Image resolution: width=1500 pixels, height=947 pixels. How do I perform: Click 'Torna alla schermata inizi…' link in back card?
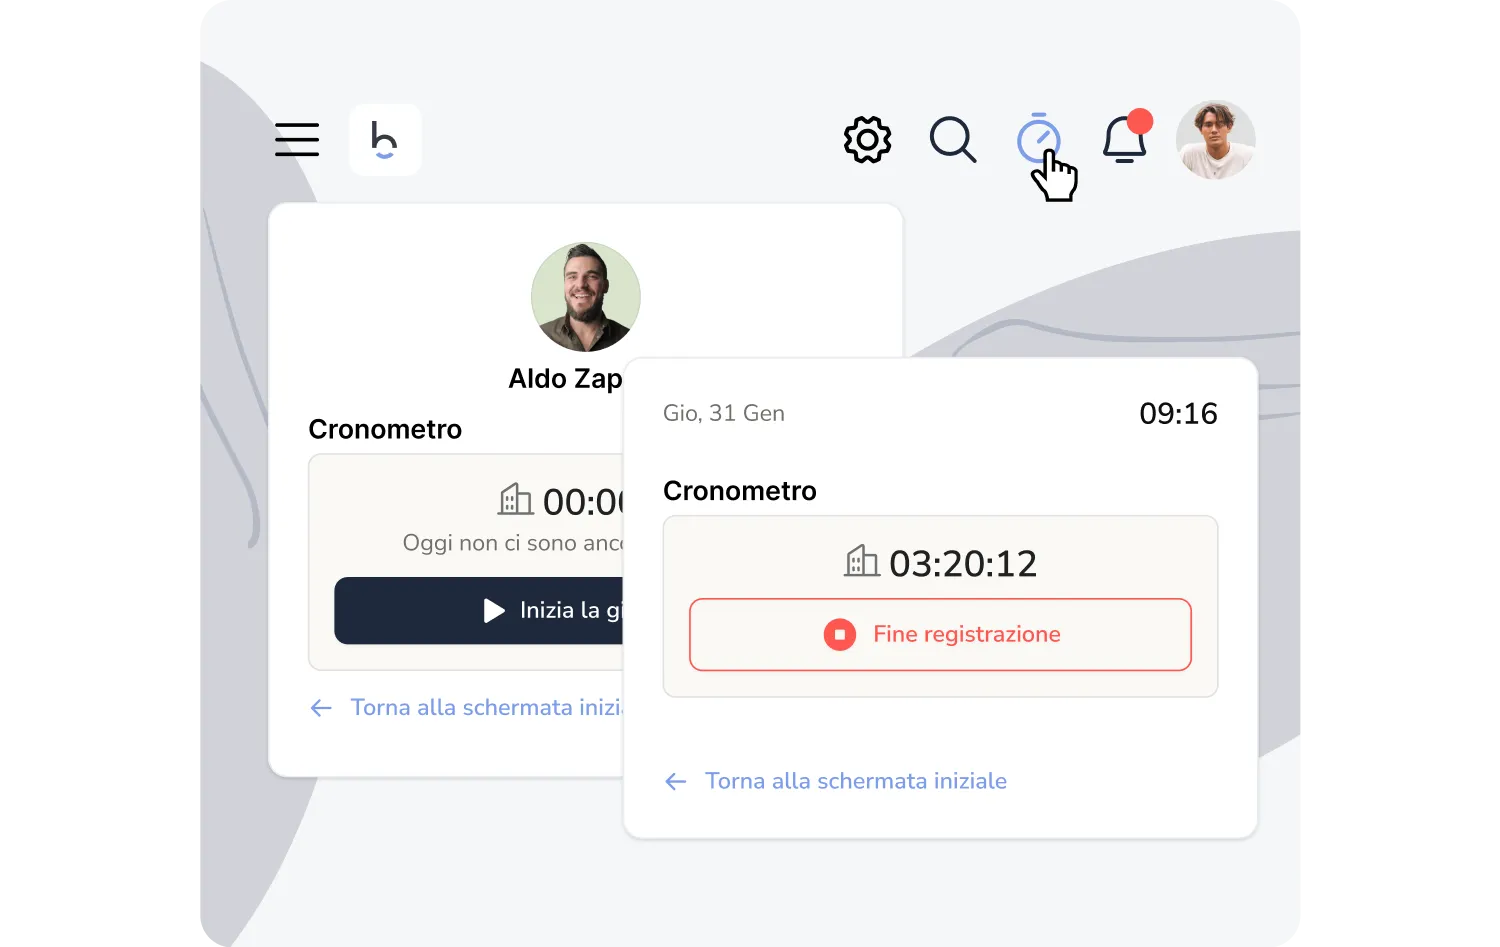tap(487, 707)
